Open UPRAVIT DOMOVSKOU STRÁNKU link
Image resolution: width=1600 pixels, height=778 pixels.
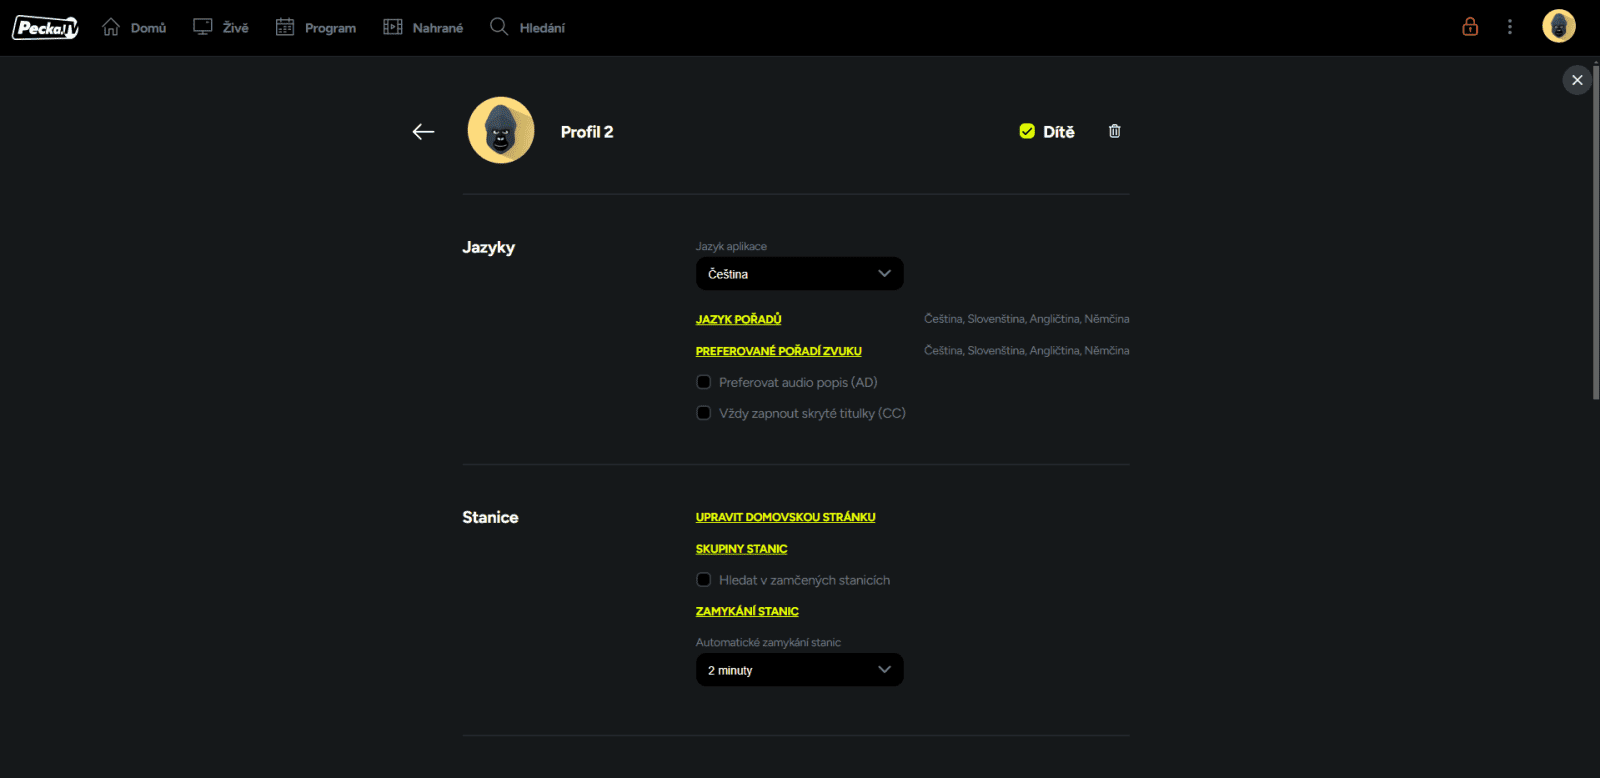coord(786,517)
